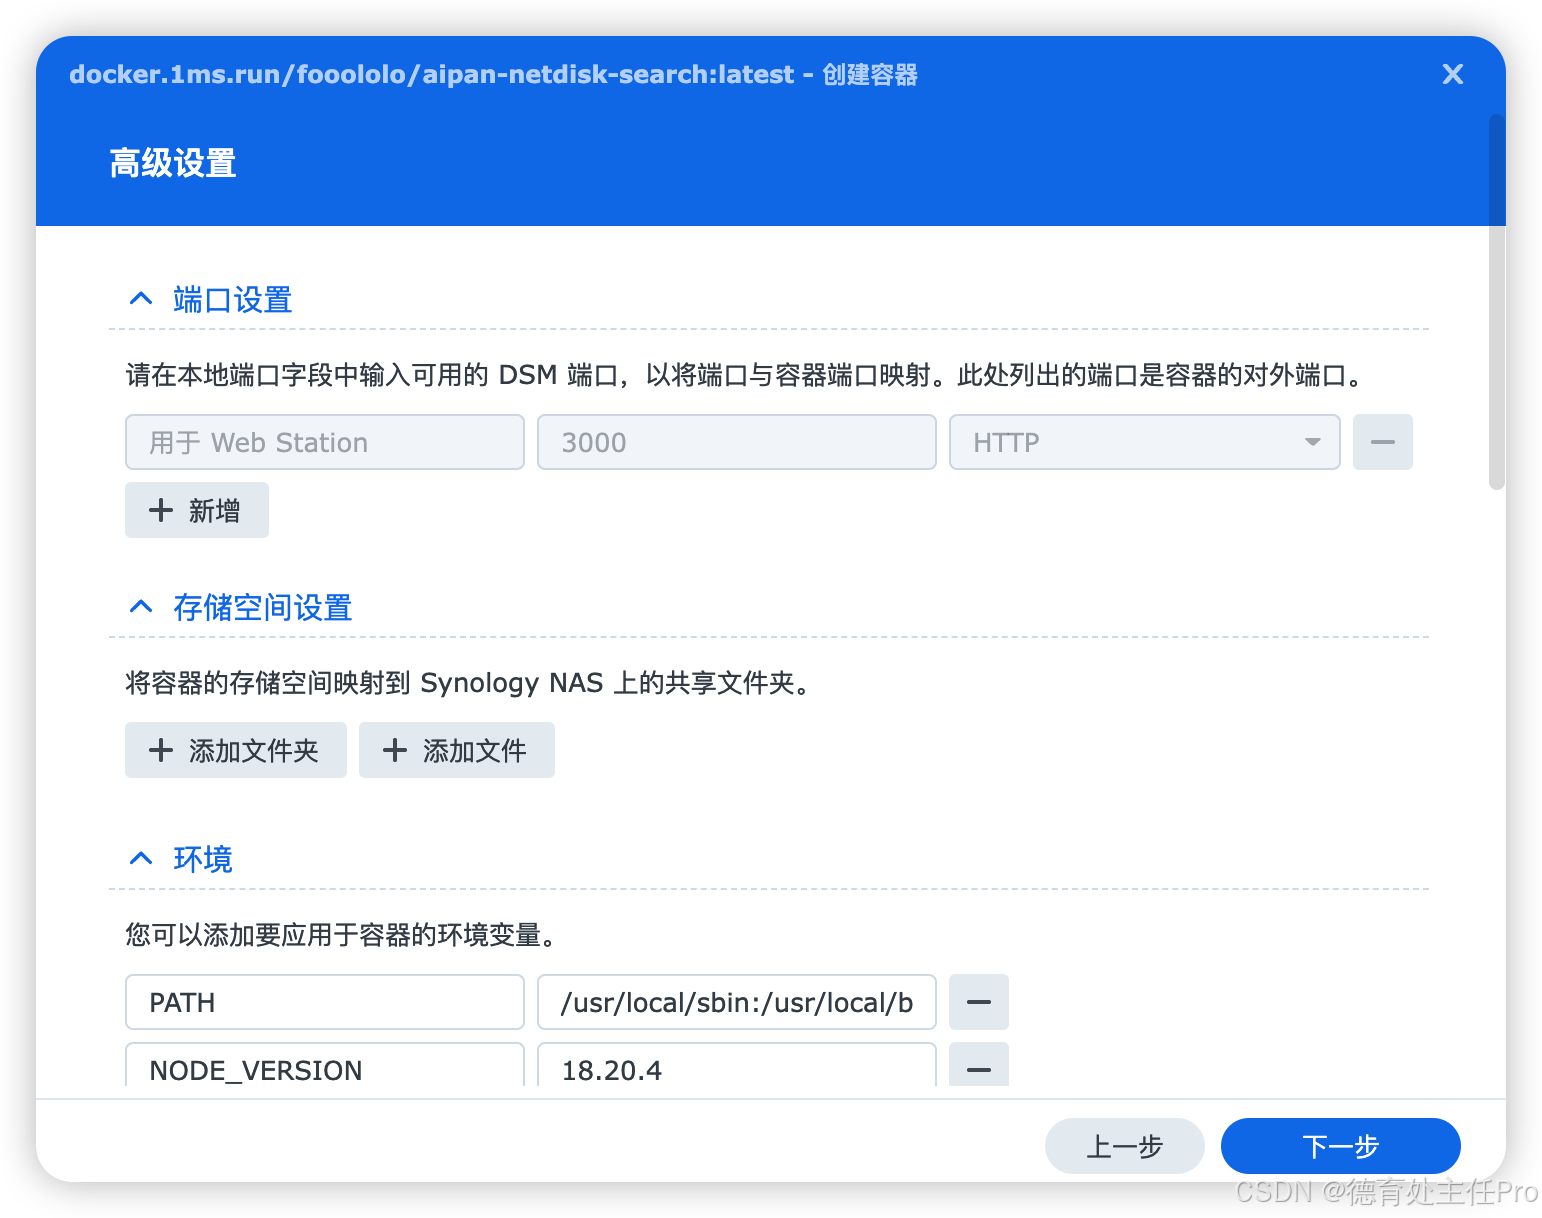Image resolution: width=1542 pixels, height=1218 pixels.
Task: Click the 端口设置 section title
Action: point(233,299)
